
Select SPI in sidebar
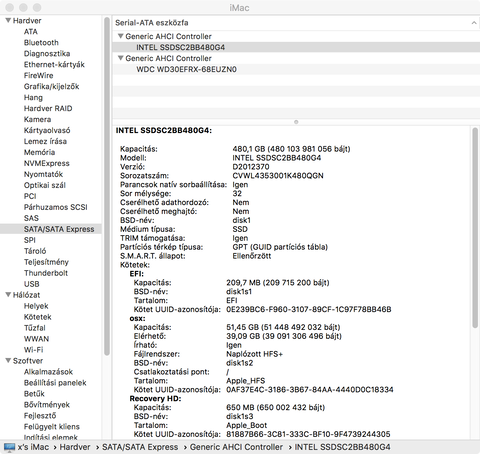pos(30,240)
